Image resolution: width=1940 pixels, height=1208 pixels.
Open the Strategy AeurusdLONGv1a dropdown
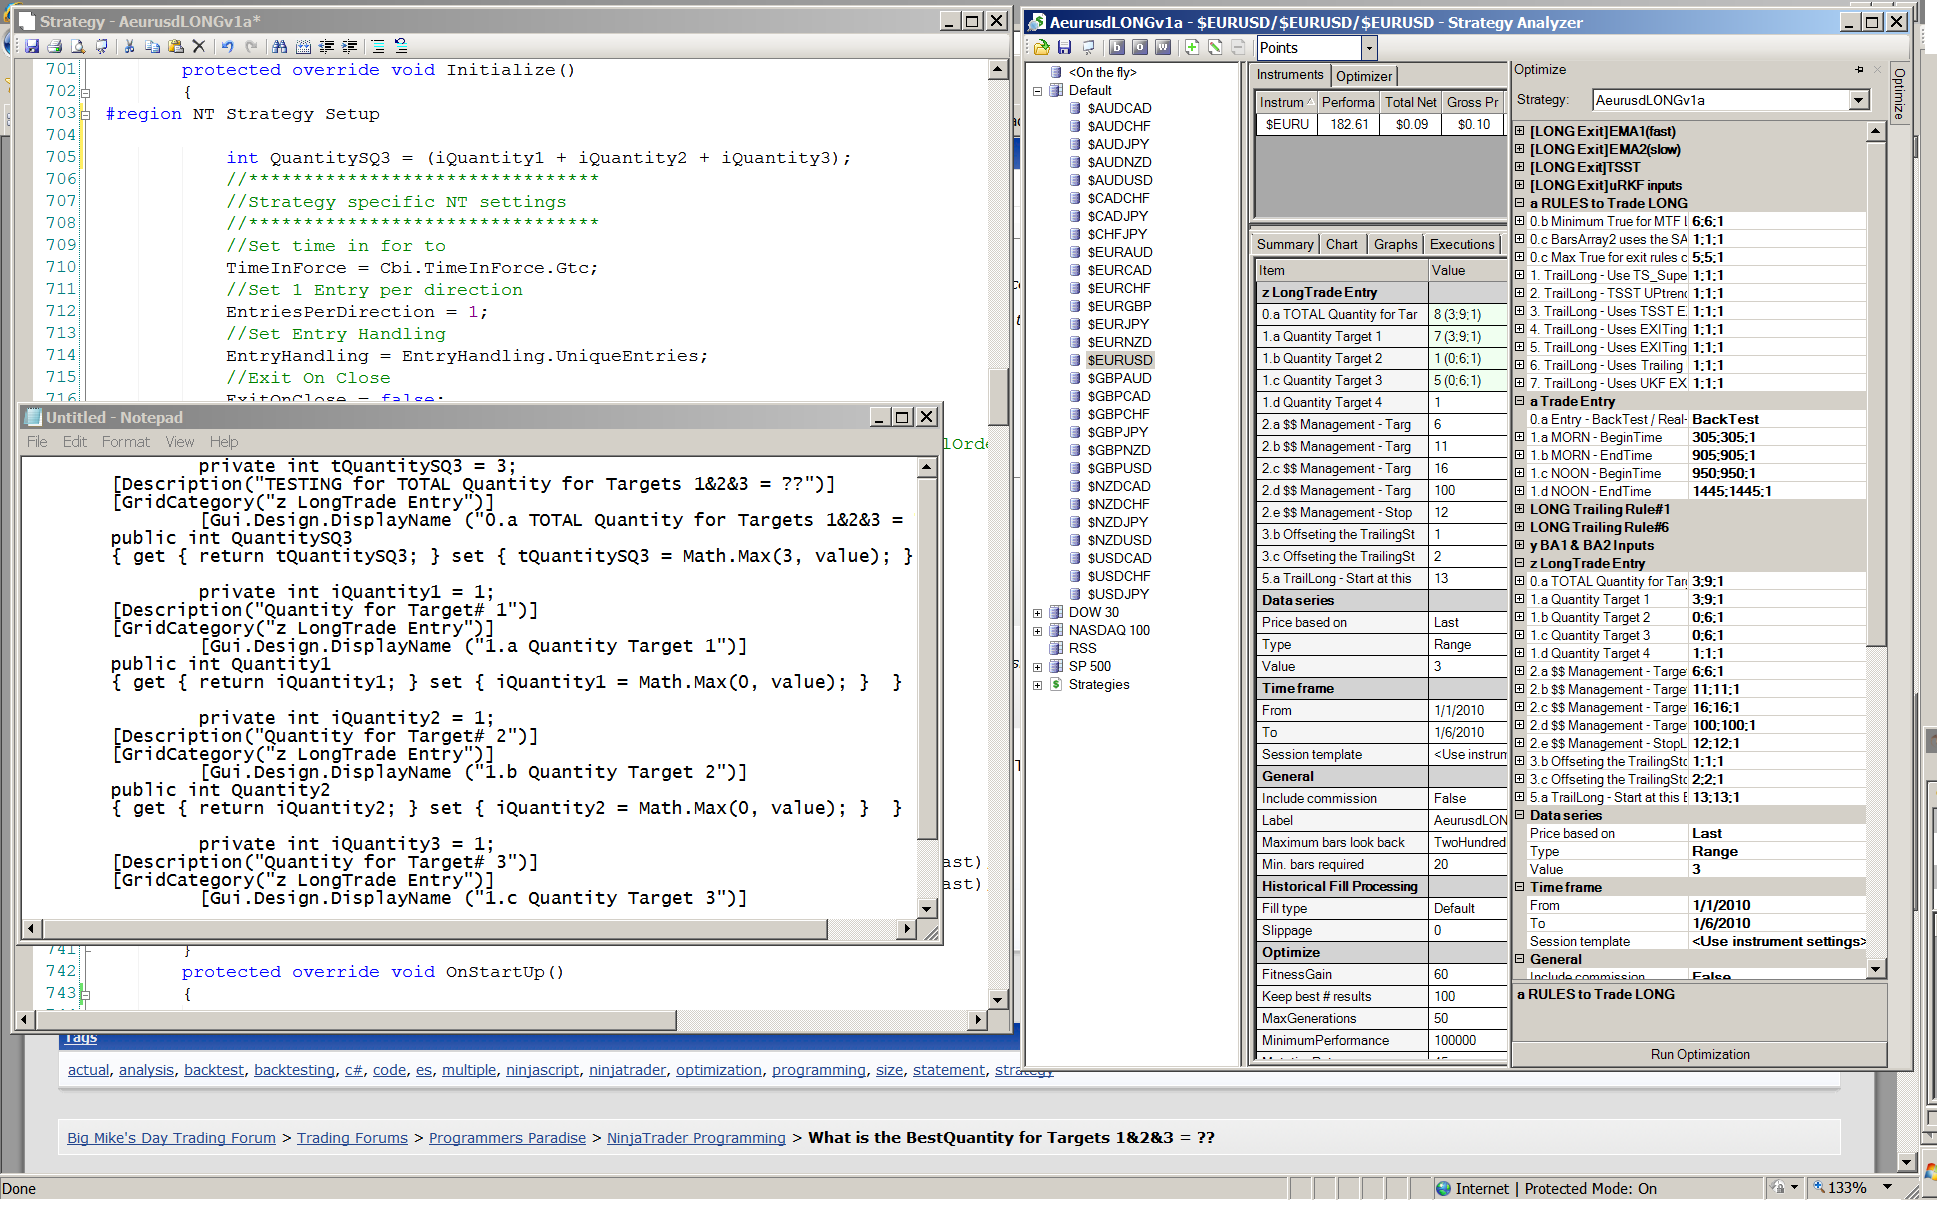(1858, 100)
